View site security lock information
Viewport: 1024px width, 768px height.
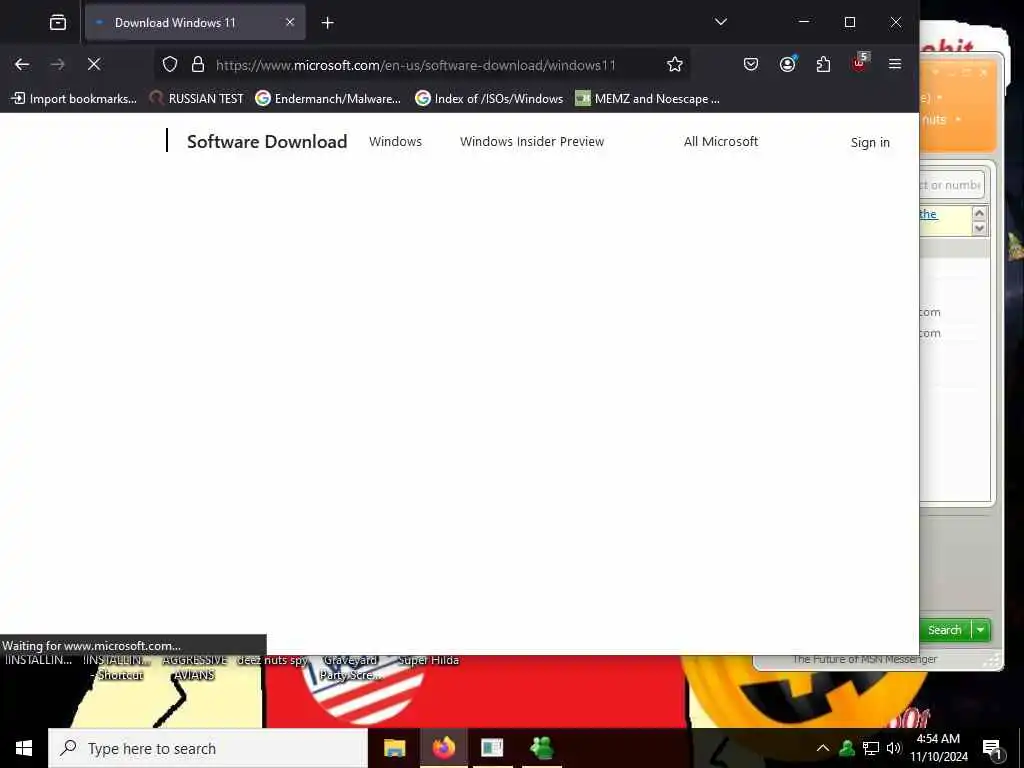pyautogui.click(x=198, y=64)
